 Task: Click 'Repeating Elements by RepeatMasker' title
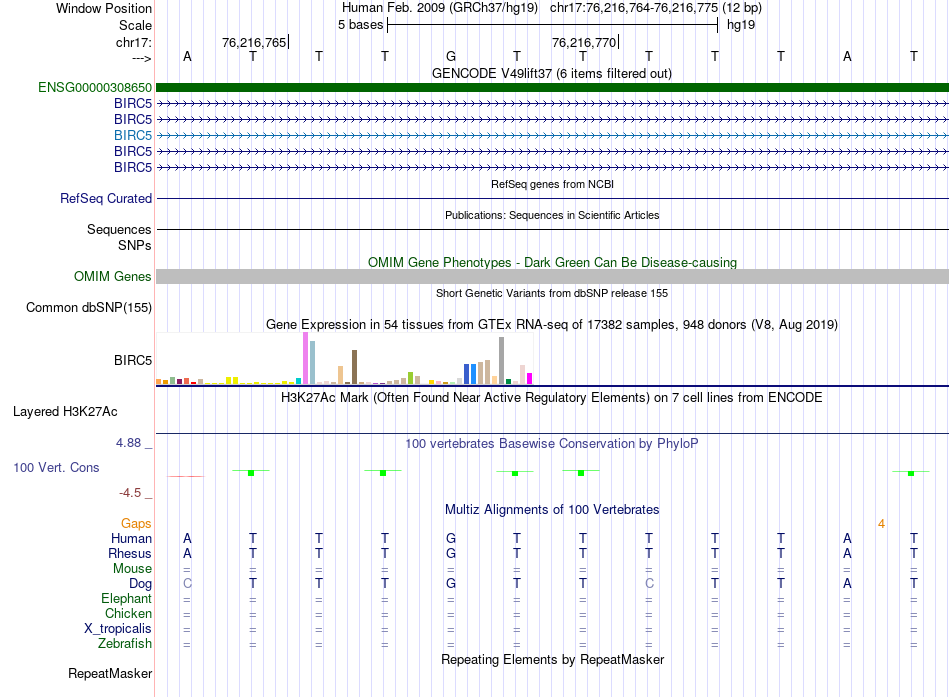[x=553, y=659]
